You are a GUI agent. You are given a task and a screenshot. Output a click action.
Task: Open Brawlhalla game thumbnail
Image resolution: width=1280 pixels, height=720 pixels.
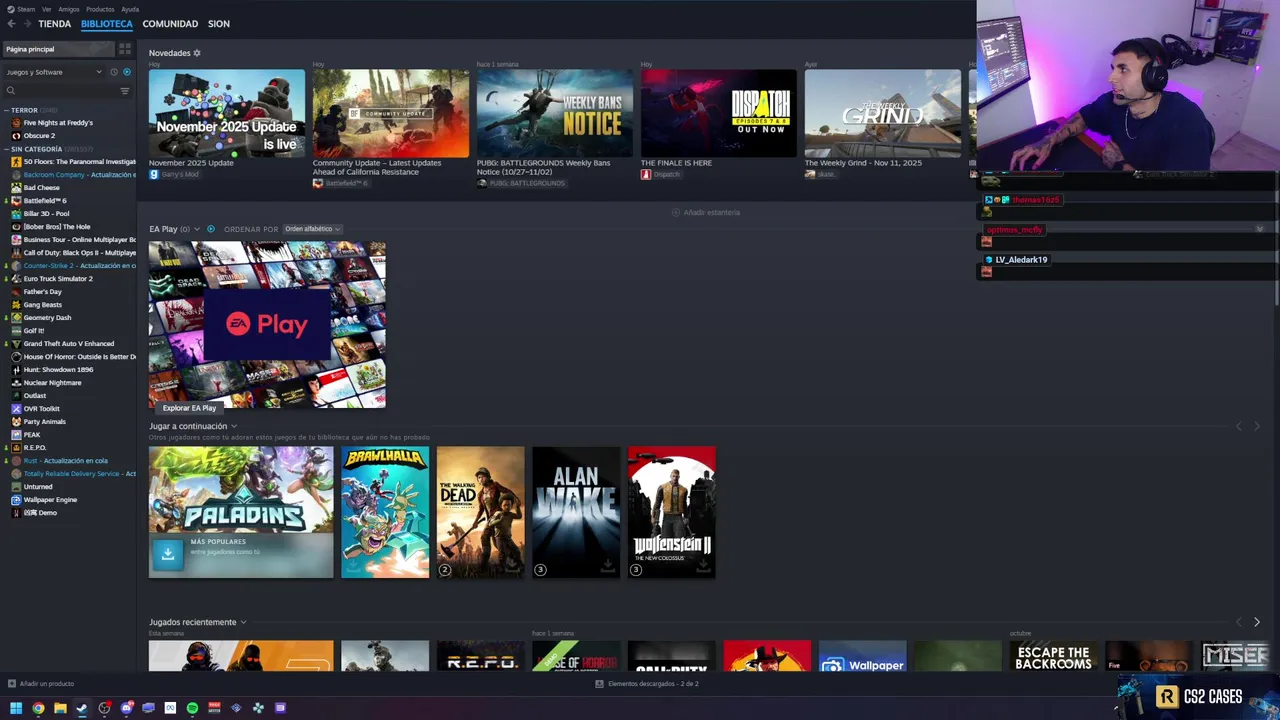385,512
